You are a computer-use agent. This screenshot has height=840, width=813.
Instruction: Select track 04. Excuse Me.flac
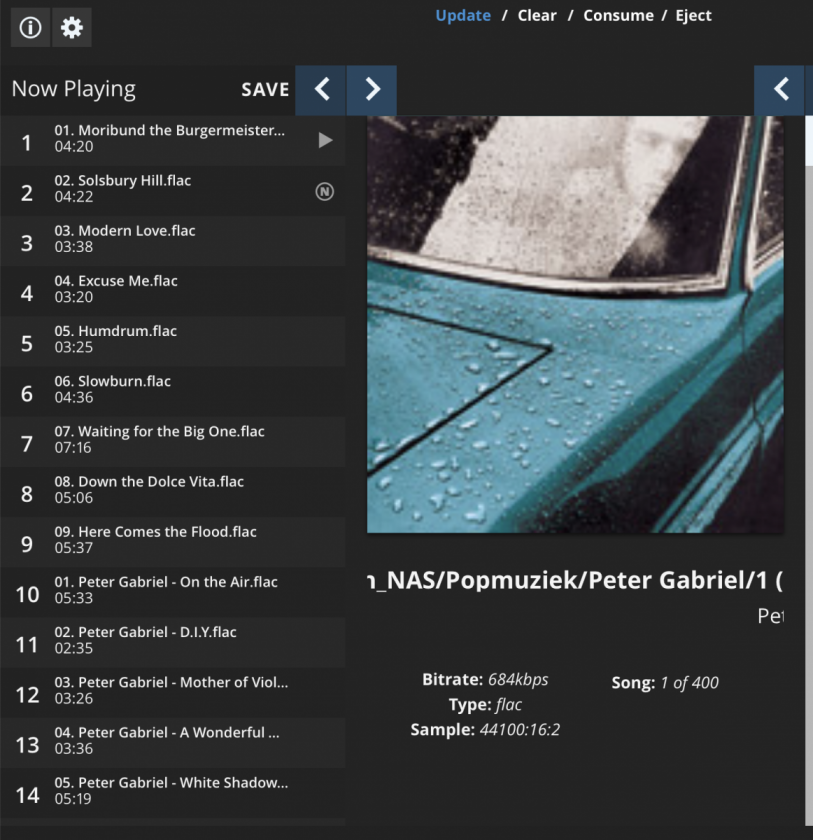[x=172, y=291]
